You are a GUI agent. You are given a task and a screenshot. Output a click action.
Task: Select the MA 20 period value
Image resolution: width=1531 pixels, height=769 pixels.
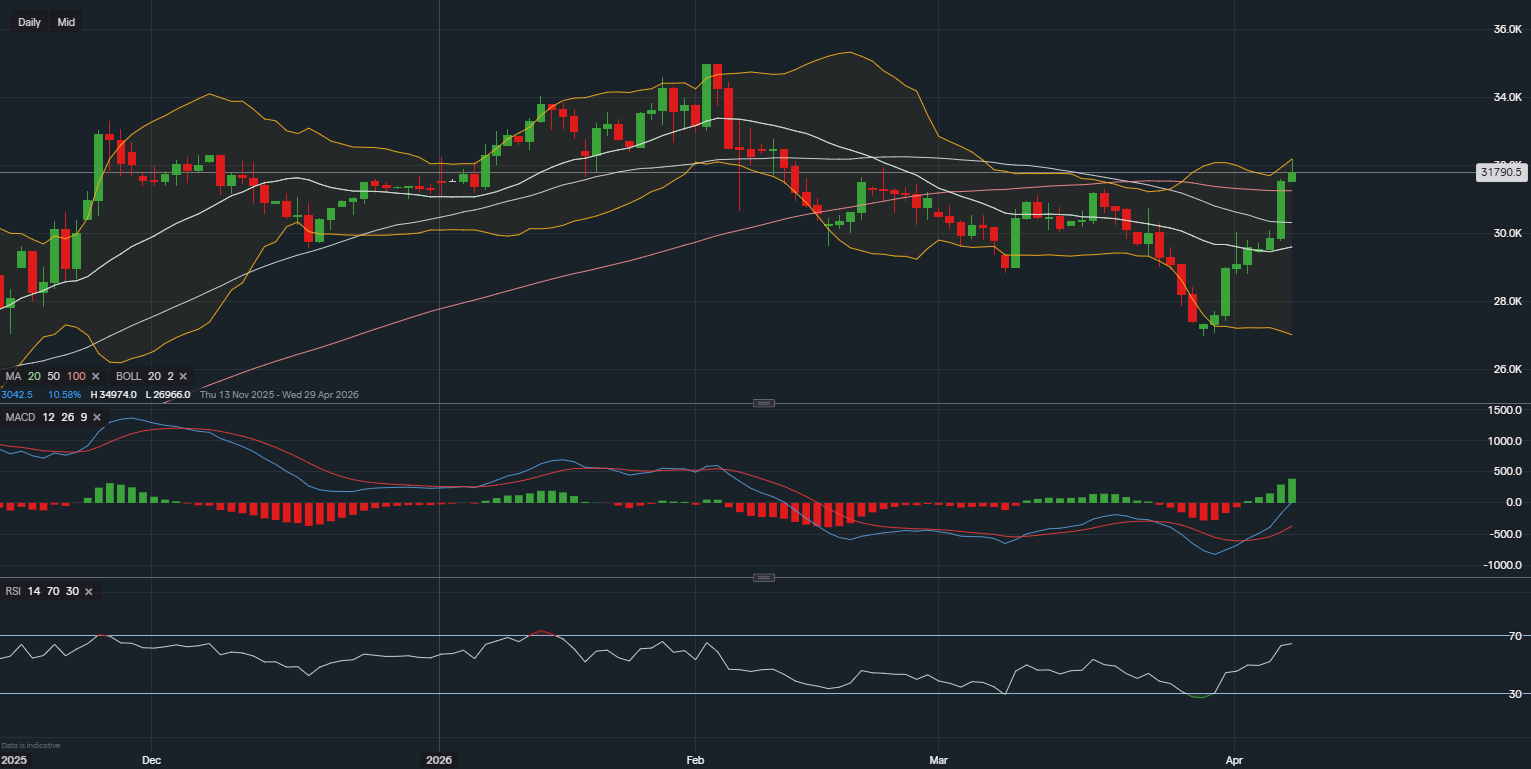36,376
